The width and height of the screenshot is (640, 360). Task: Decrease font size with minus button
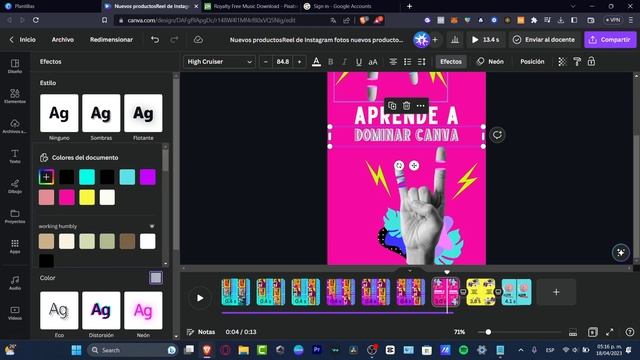pos(266,62)
